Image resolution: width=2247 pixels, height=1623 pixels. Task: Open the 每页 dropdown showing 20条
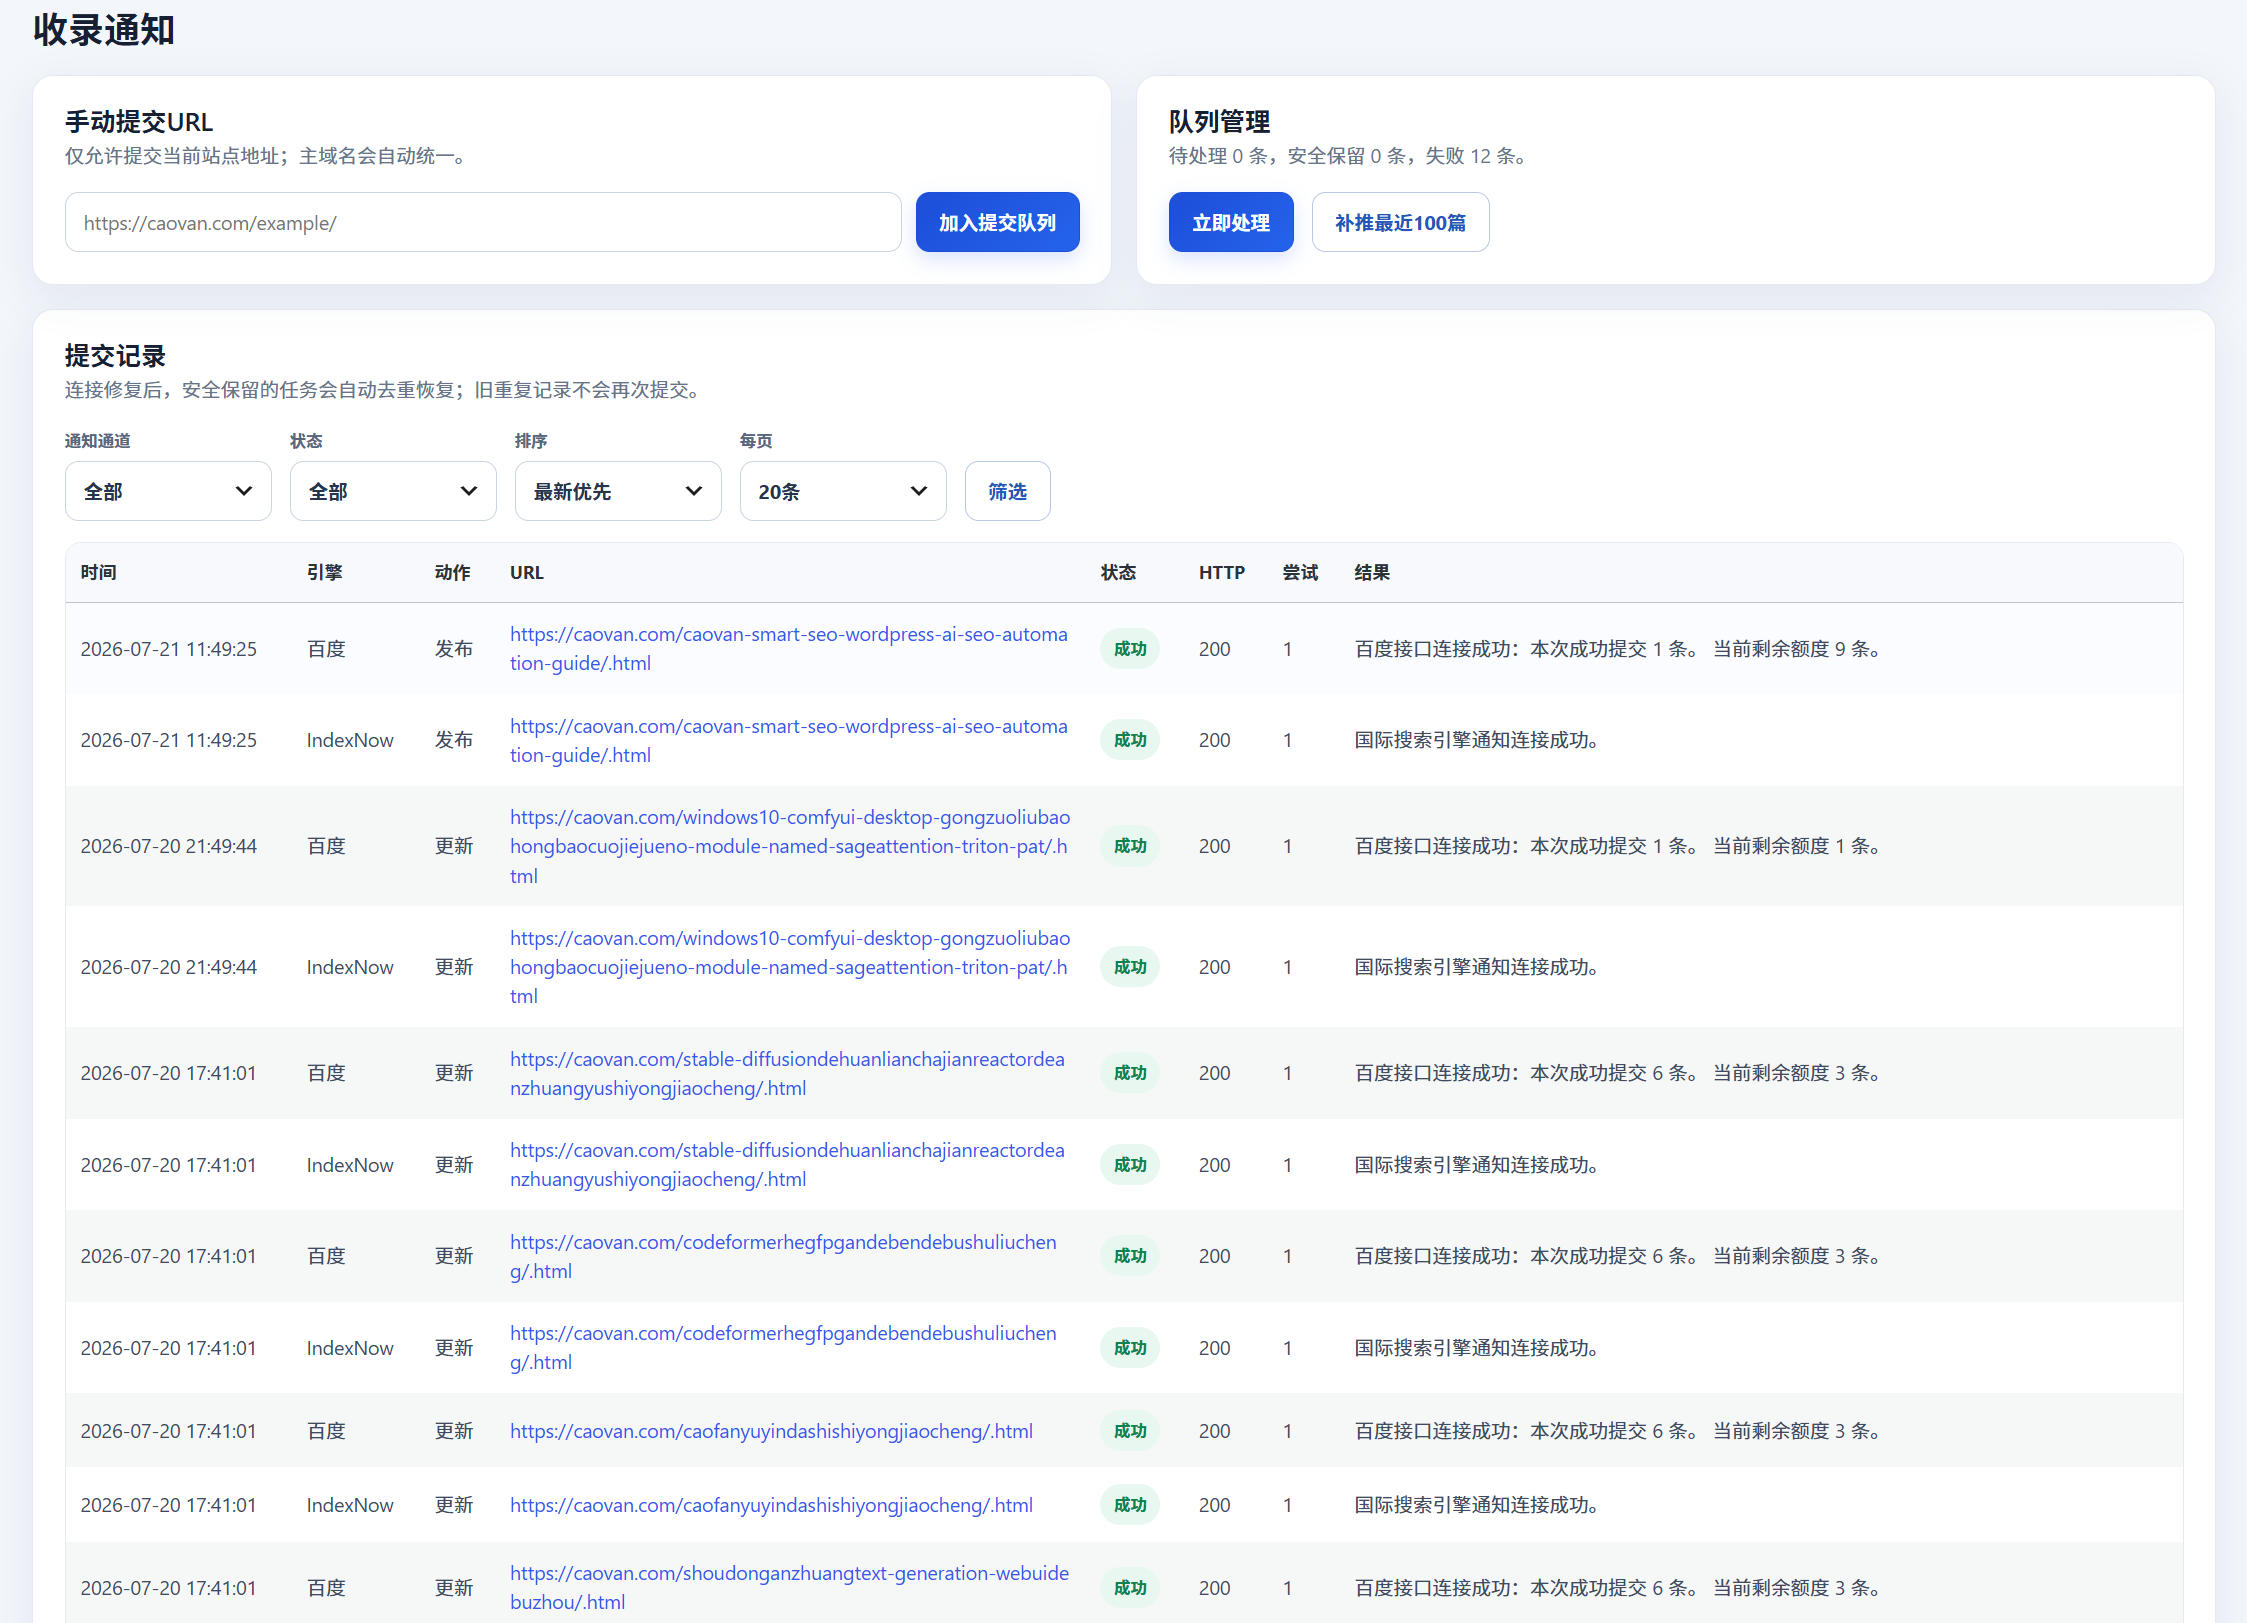(x=843, y=491)
